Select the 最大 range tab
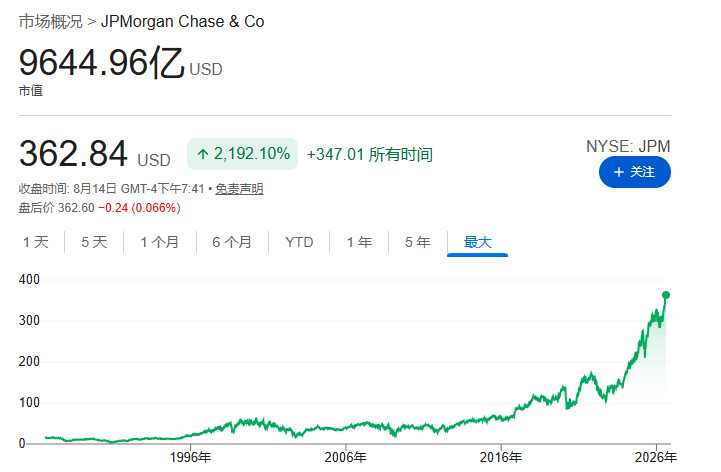The image size is (721, 472). (477, 242)
